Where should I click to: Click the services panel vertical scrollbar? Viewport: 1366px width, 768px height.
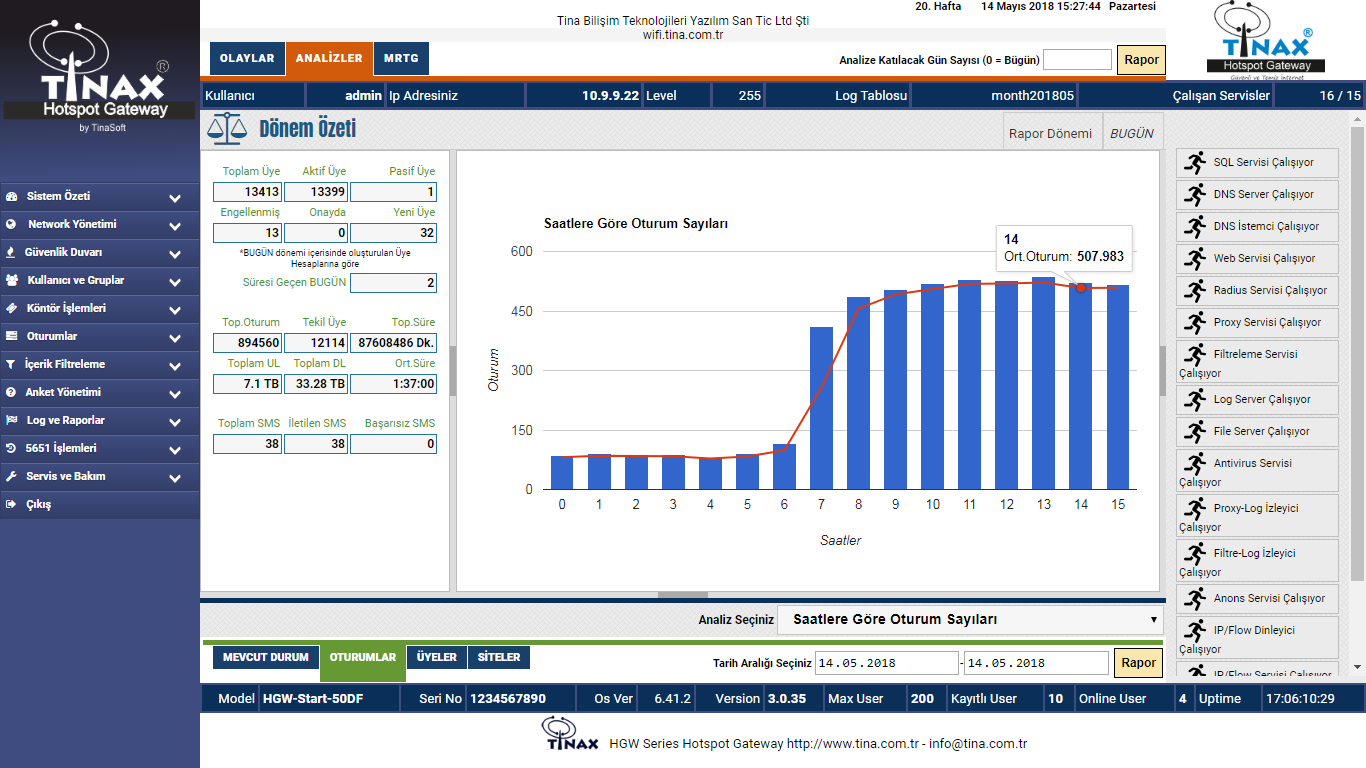click(1357, 350)
